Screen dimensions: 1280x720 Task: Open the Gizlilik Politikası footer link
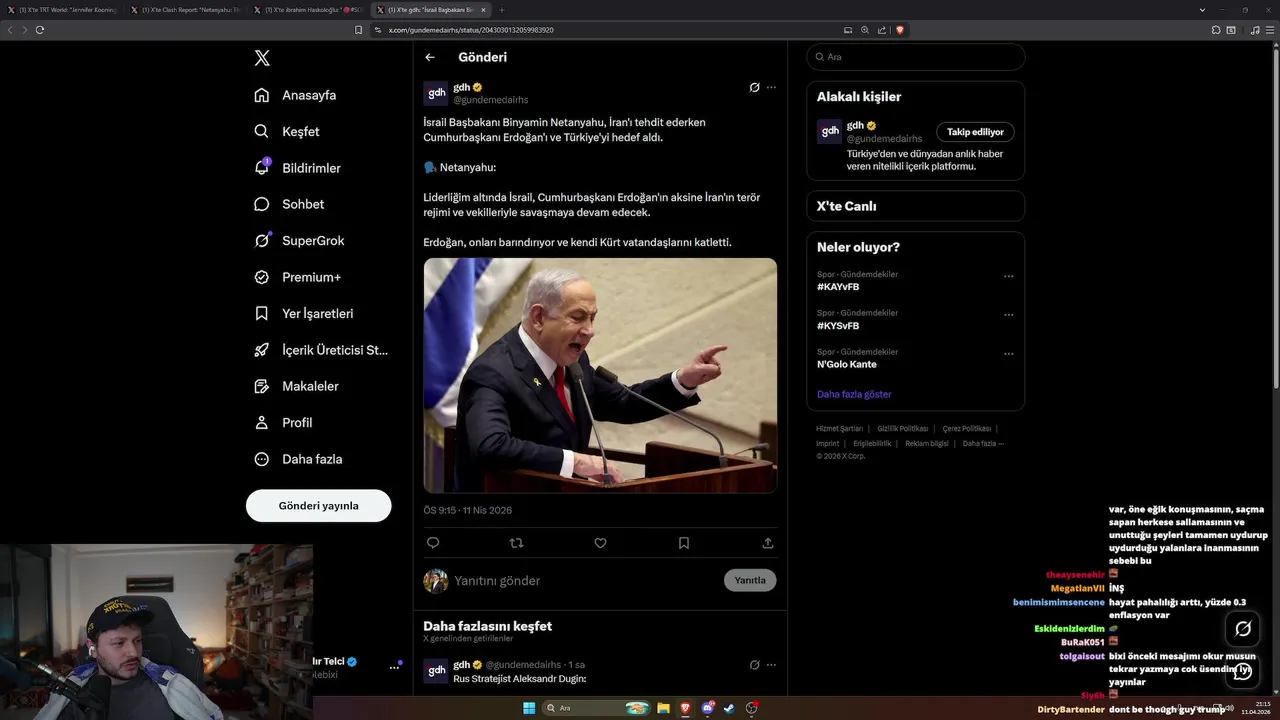902,428
